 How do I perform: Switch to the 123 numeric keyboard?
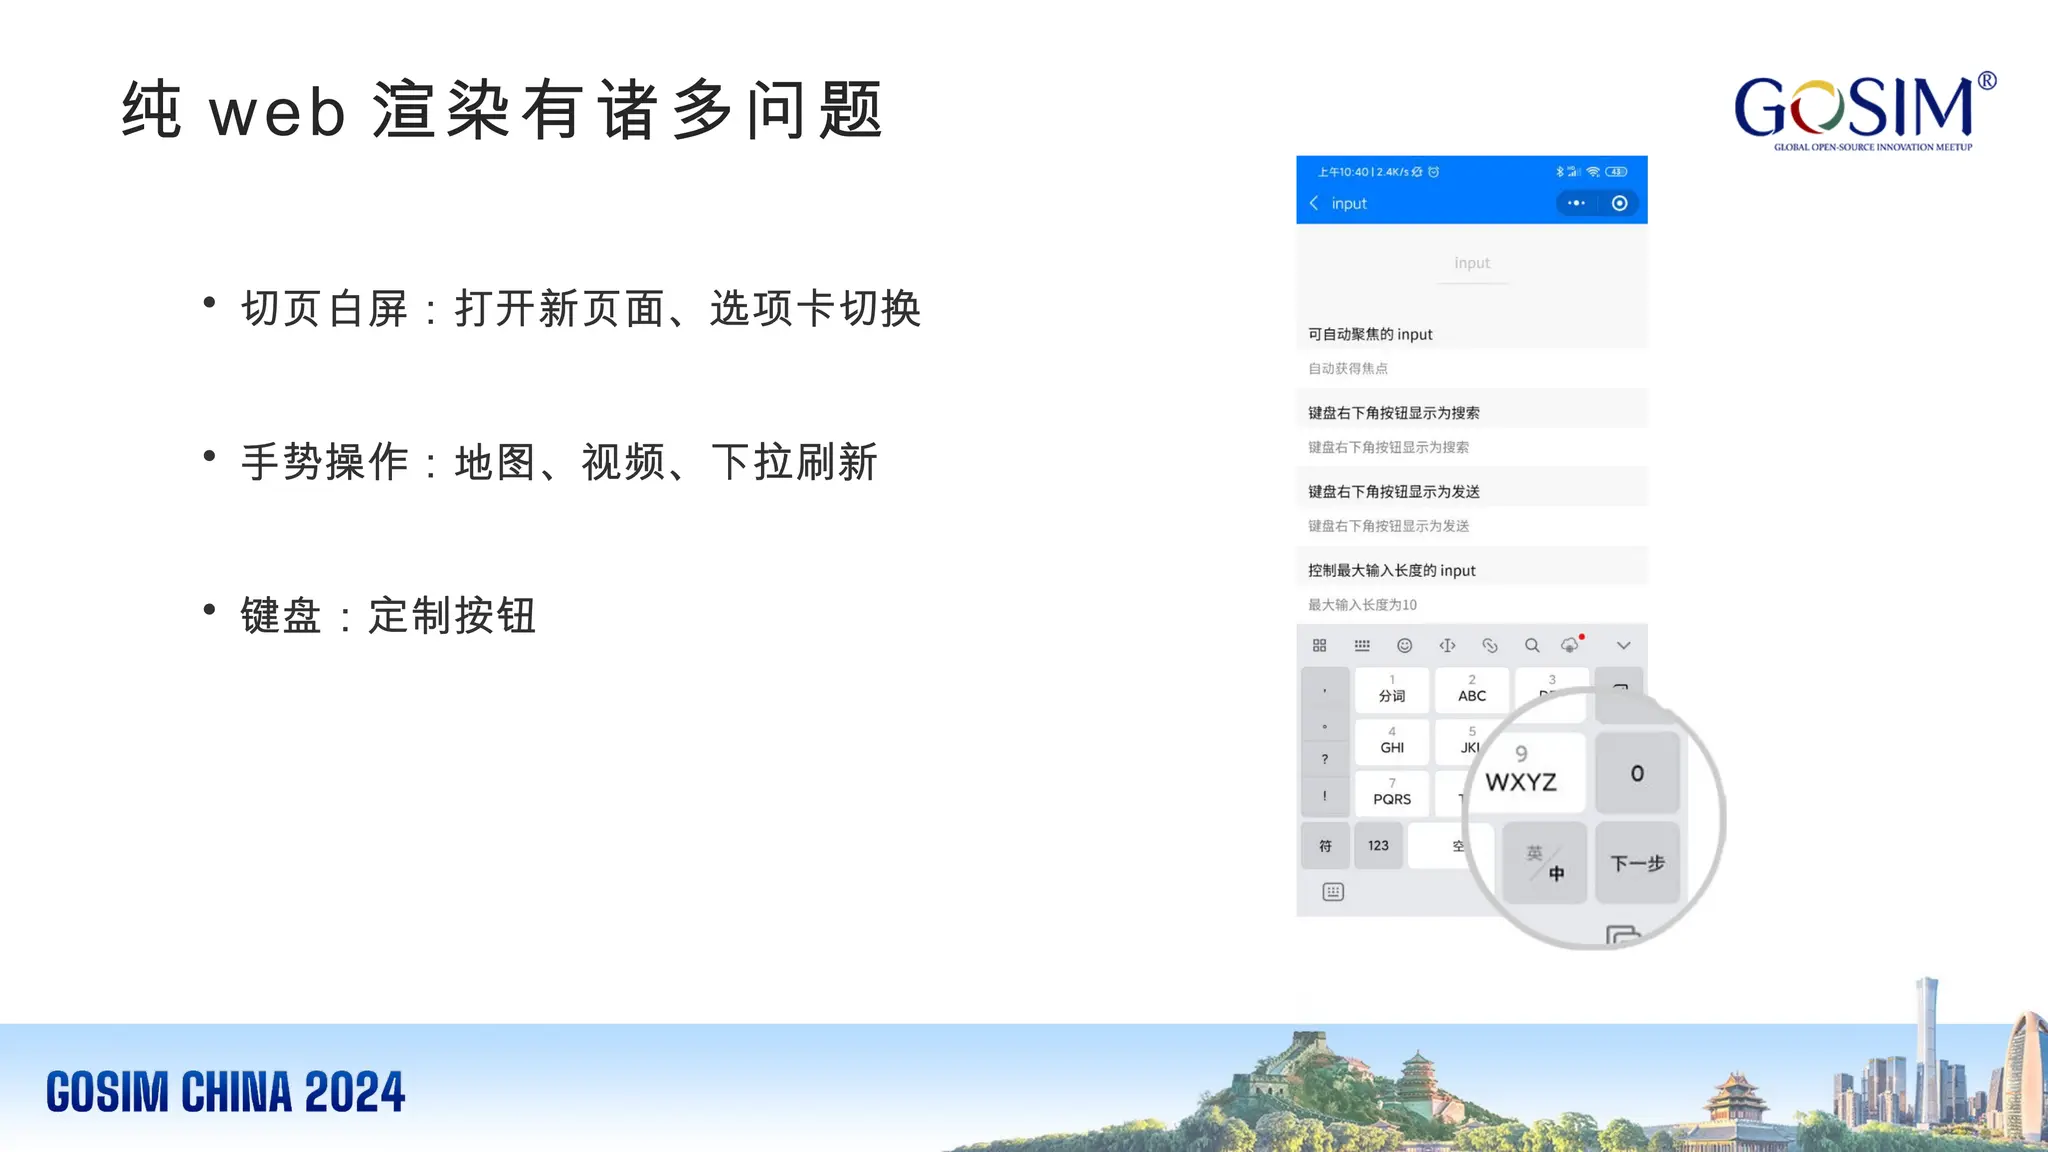pyautogui.click(x=1378, y=846)
